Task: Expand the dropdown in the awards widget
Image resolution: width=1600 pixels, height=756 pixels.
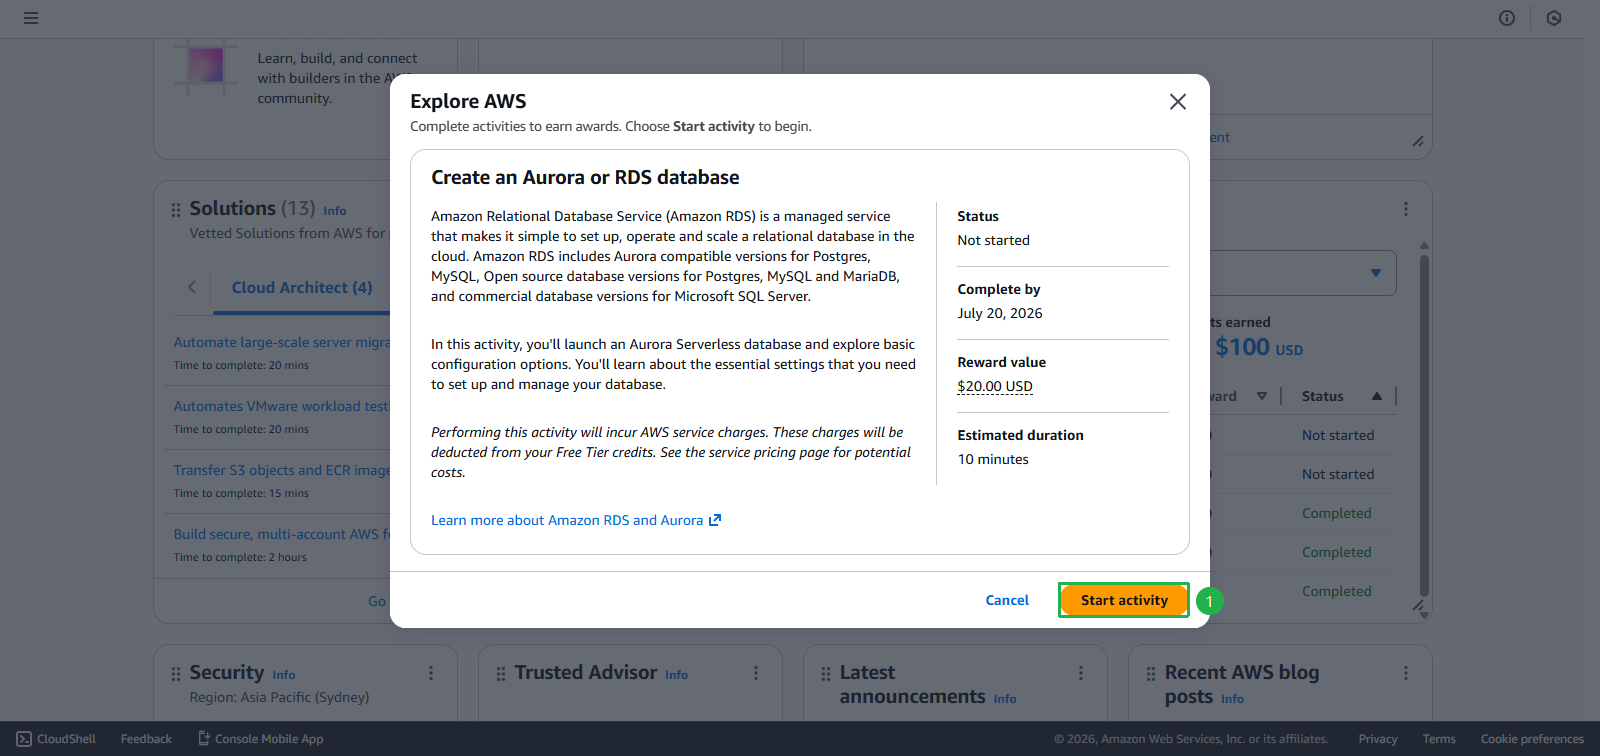Action: [1375, 273]
